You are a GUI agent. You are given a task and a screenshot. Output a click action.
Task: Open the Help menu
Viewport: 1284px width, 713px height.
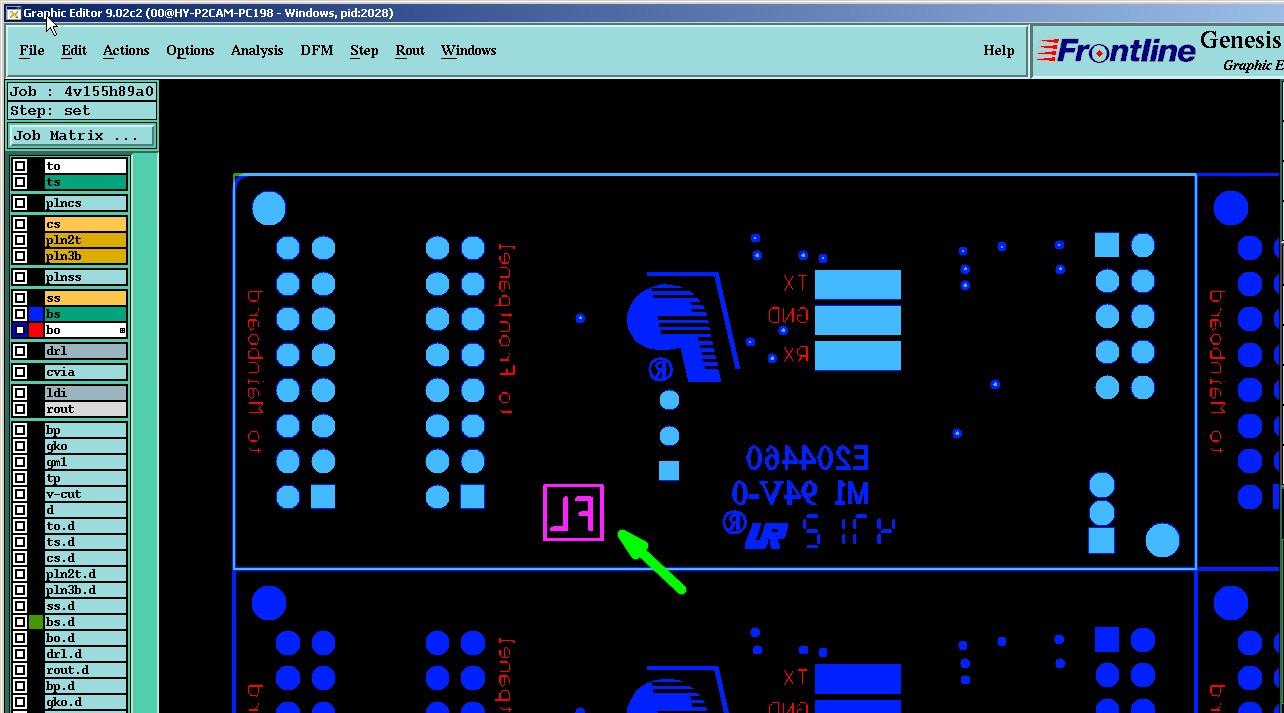(x=999, y=50)
